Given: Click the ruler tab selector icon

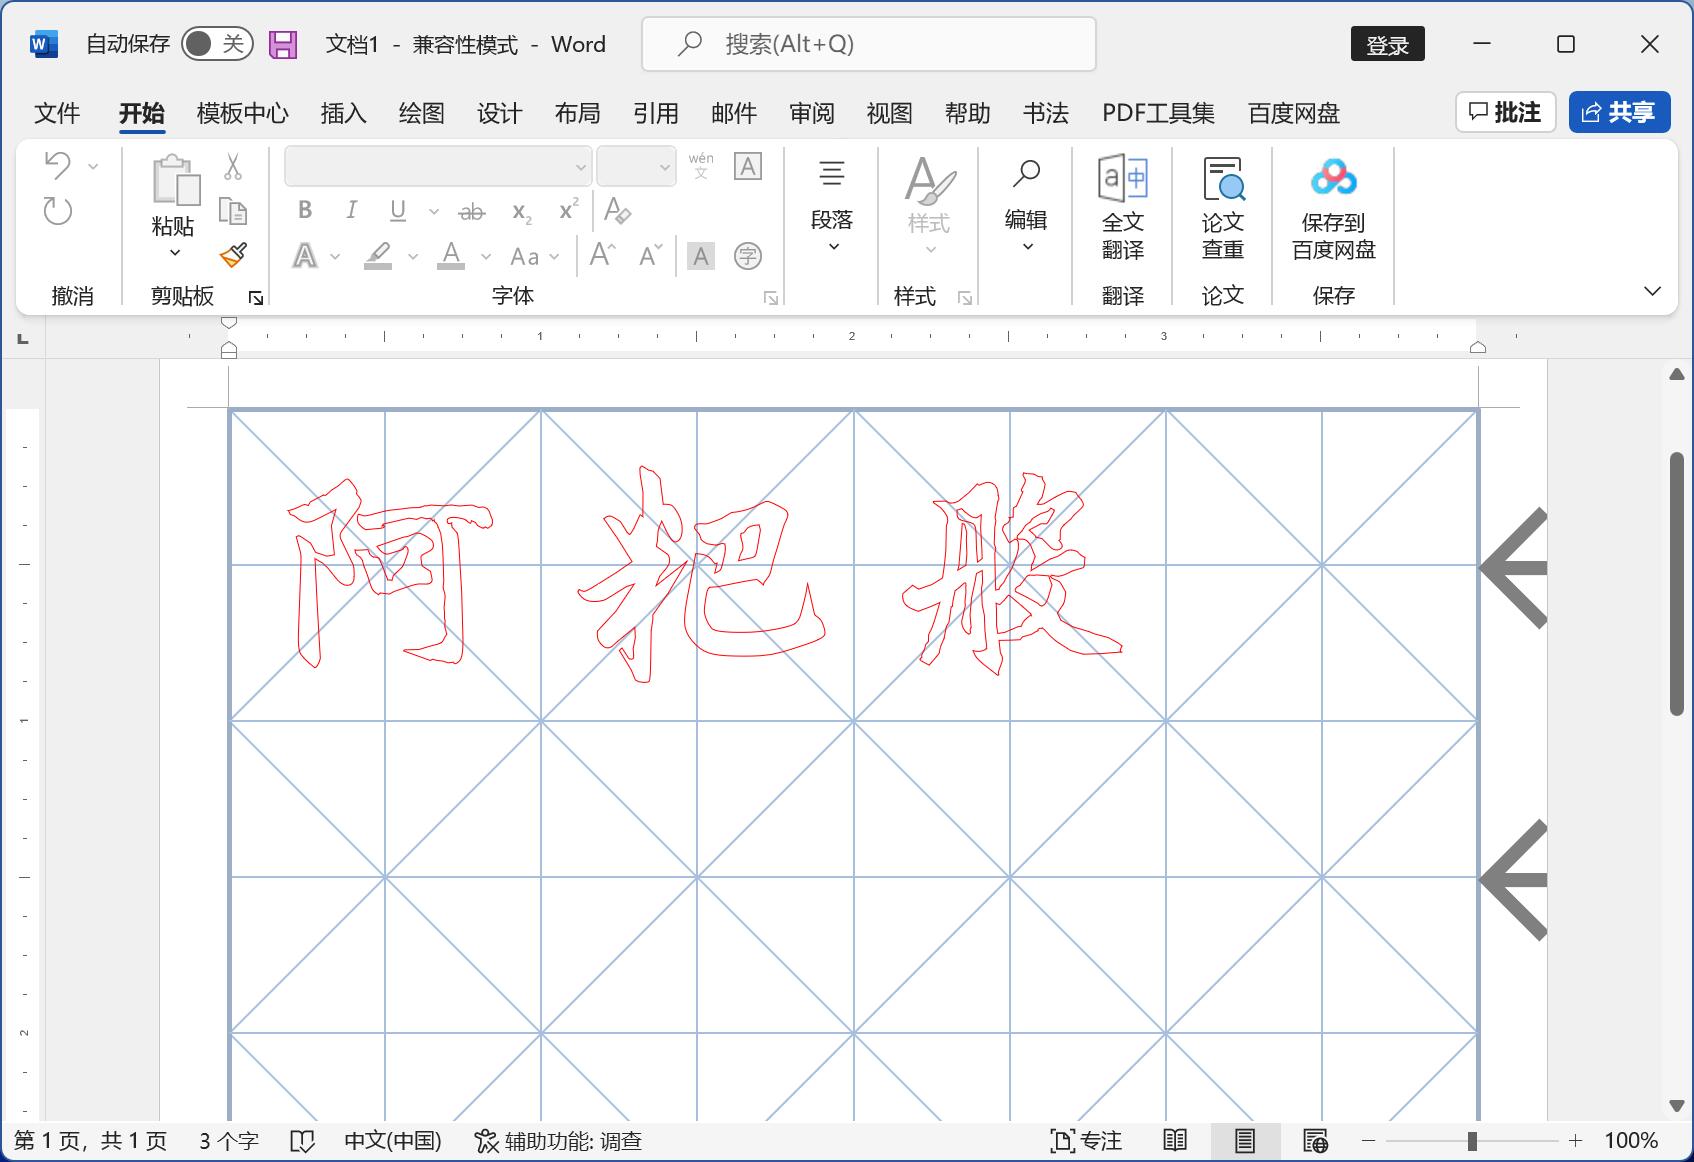Looking at the screenshot, I should point(23,340).
